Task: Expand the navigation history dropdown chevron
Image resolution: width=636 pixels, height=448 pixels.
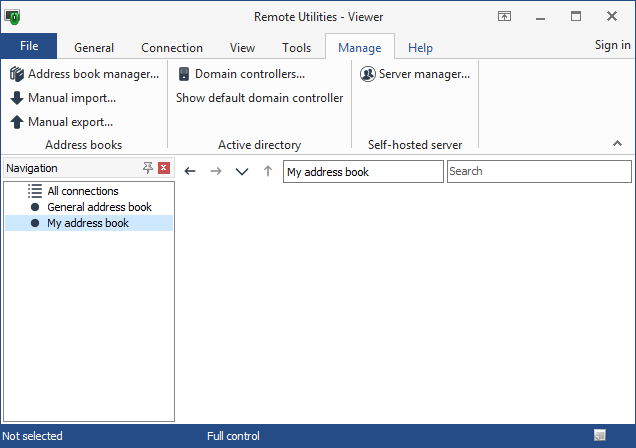Action: point(241,172)
